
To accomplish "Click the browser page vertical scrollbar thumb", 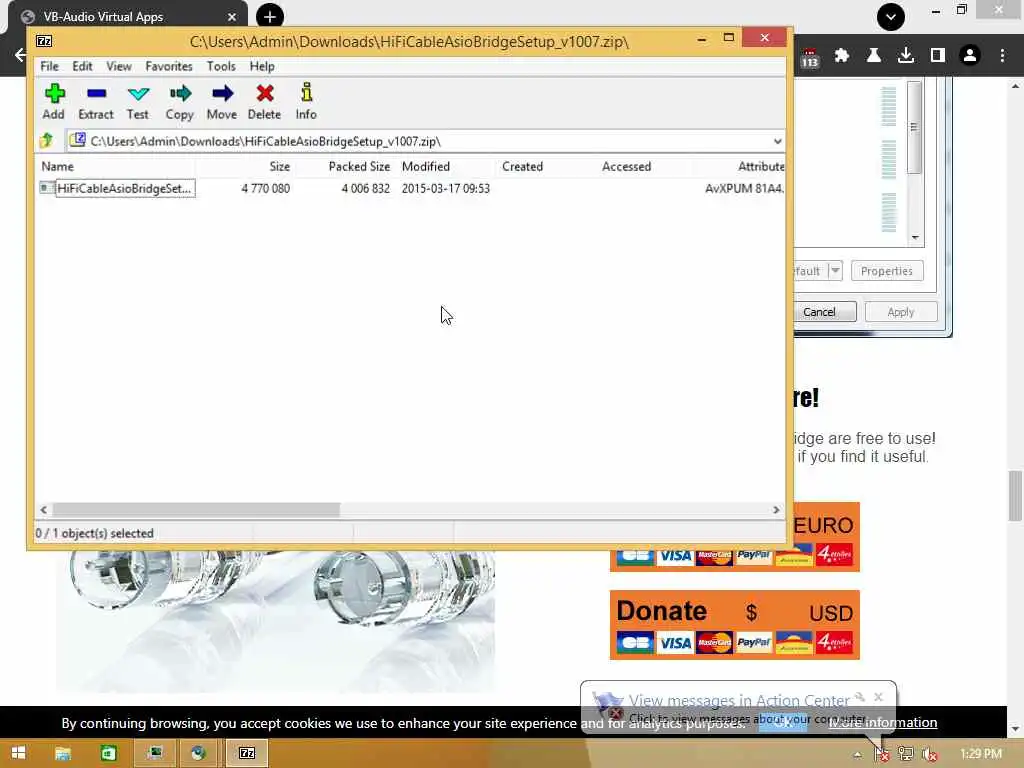I will 1015,495.
